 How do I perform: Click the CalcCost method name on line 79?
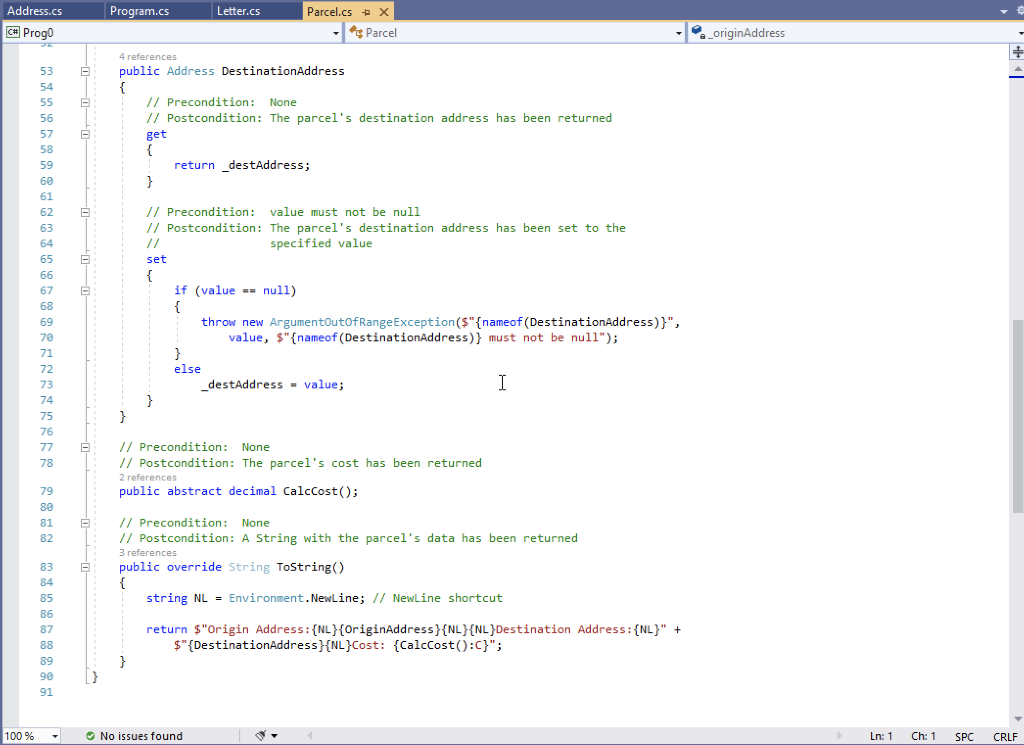click(310, 491)
